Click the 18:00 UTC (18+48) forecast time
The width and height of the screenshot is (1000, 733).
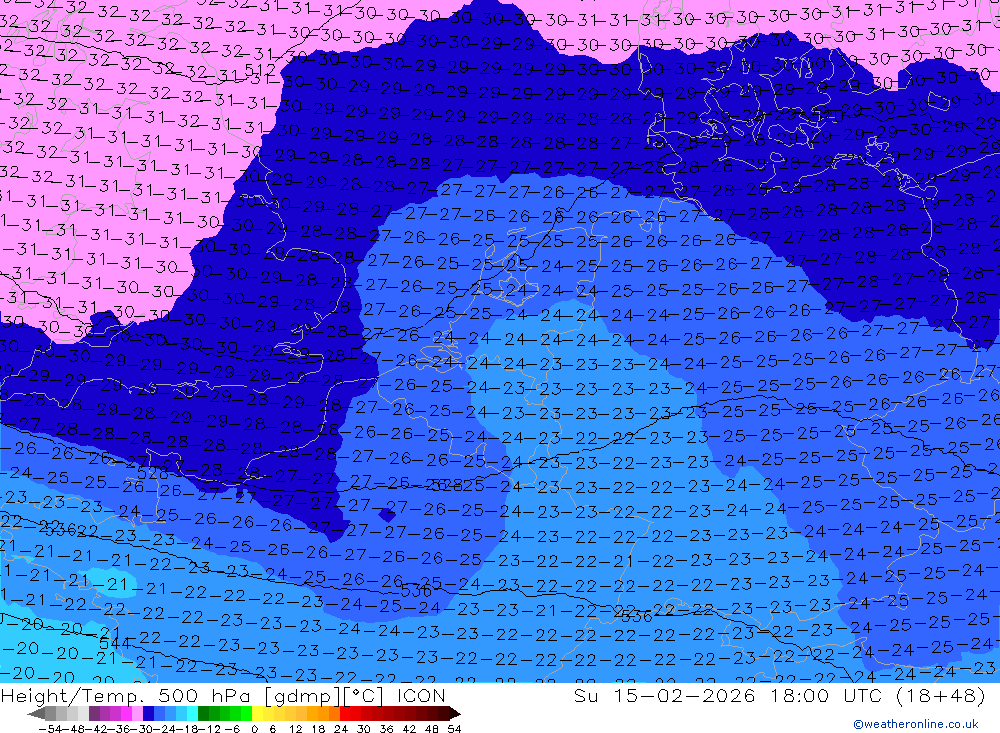click(878, 695)
